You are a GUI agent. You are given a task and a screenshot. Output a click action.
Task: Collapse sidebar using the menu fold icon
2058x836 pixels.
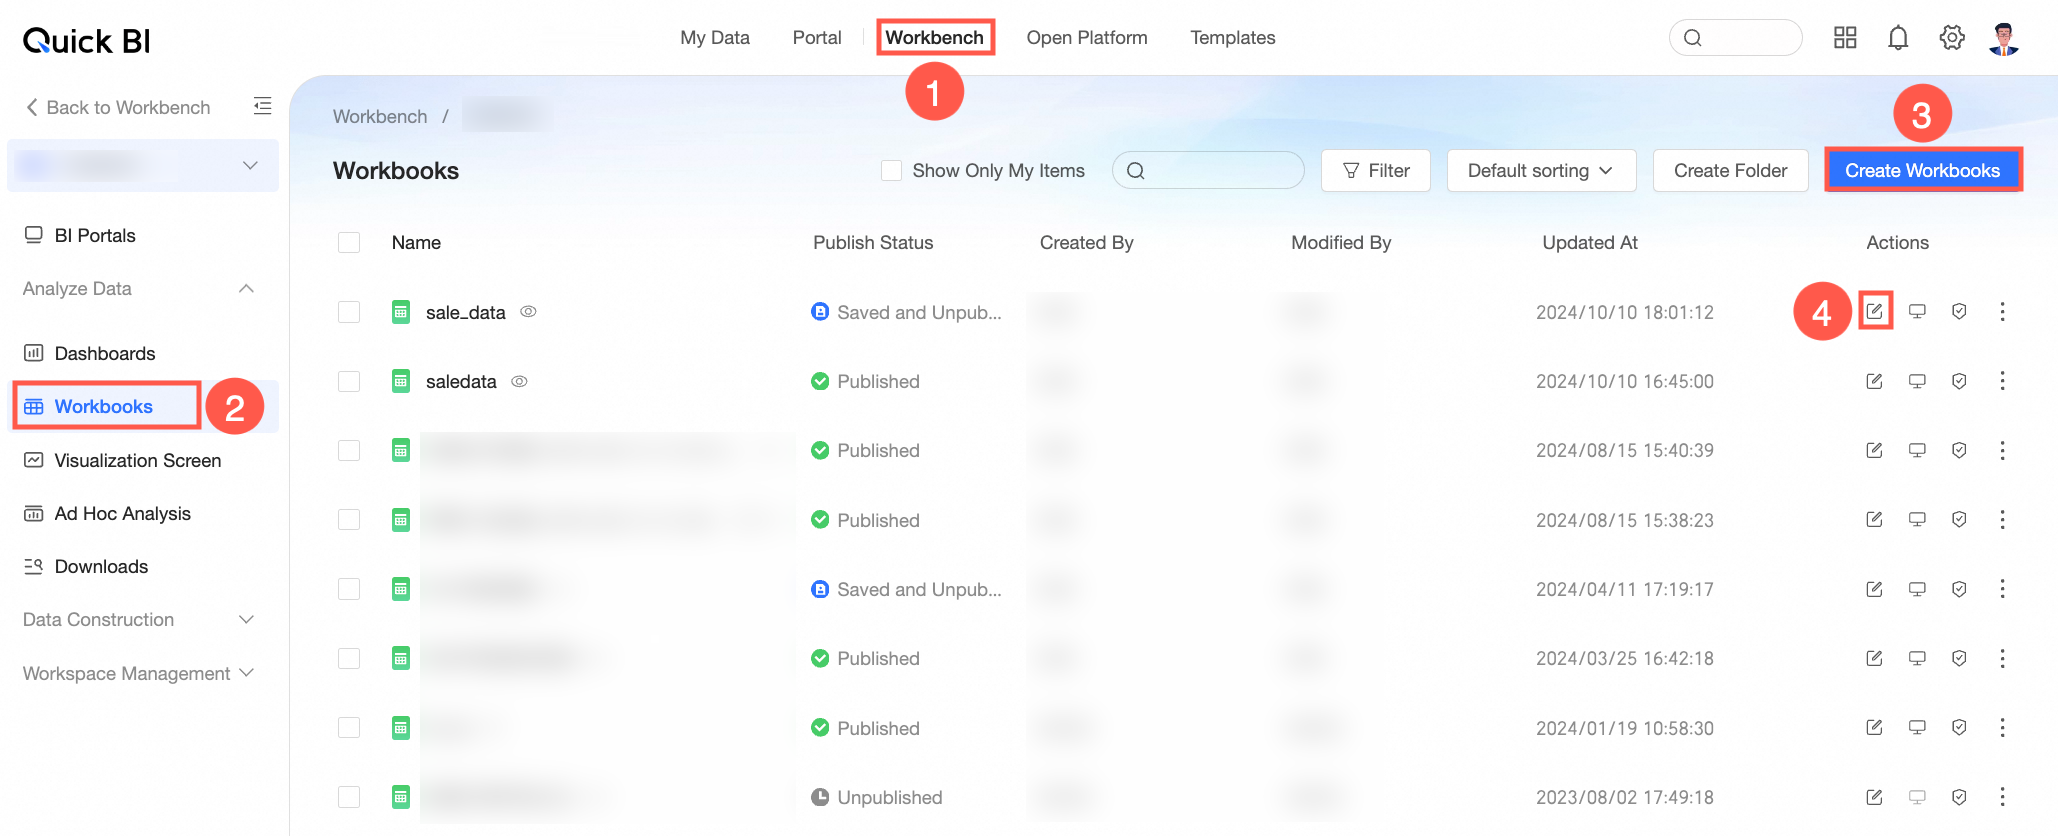[262, 106]
